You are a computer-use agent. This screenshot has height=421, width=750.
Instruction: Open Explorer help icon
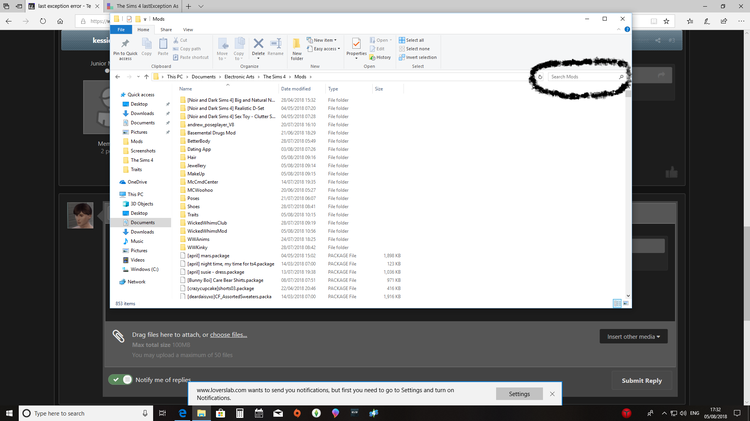pyautogui.click(x=627, y=30)
